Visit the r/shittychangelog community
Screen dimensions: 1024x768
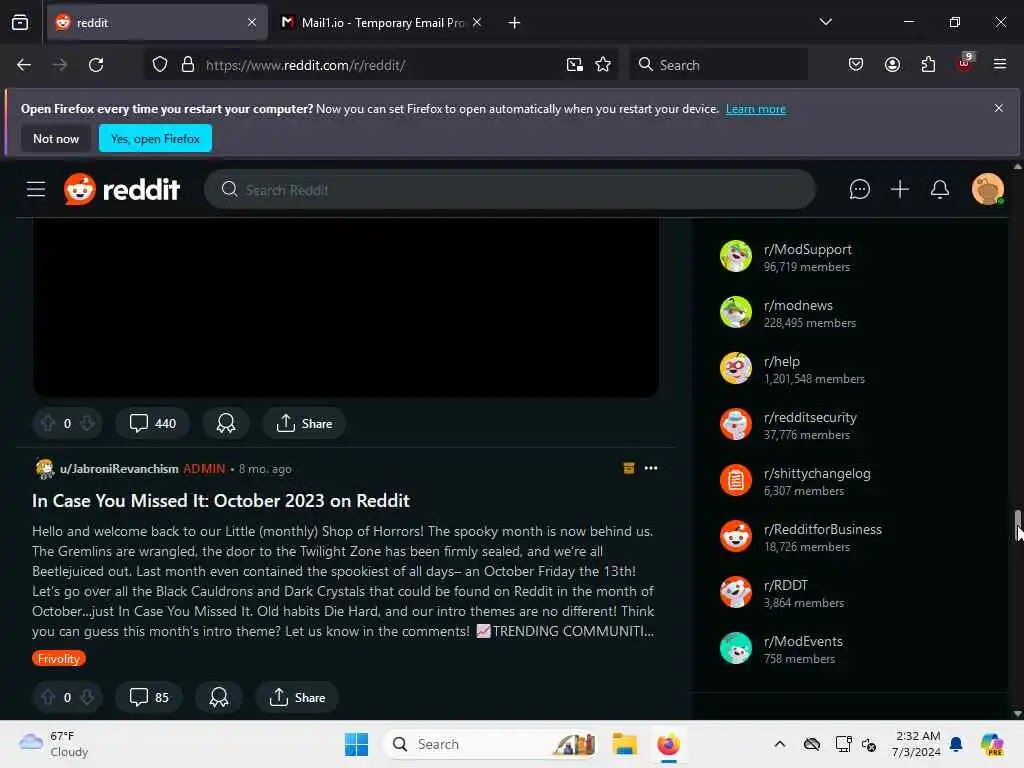[x=817, y=473]
